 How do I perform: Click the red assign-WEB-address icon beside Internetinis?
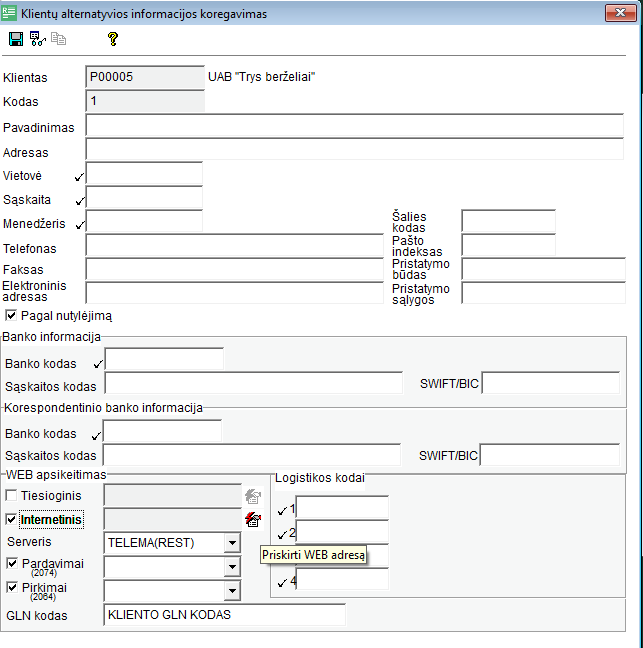(x=253, y=519)
